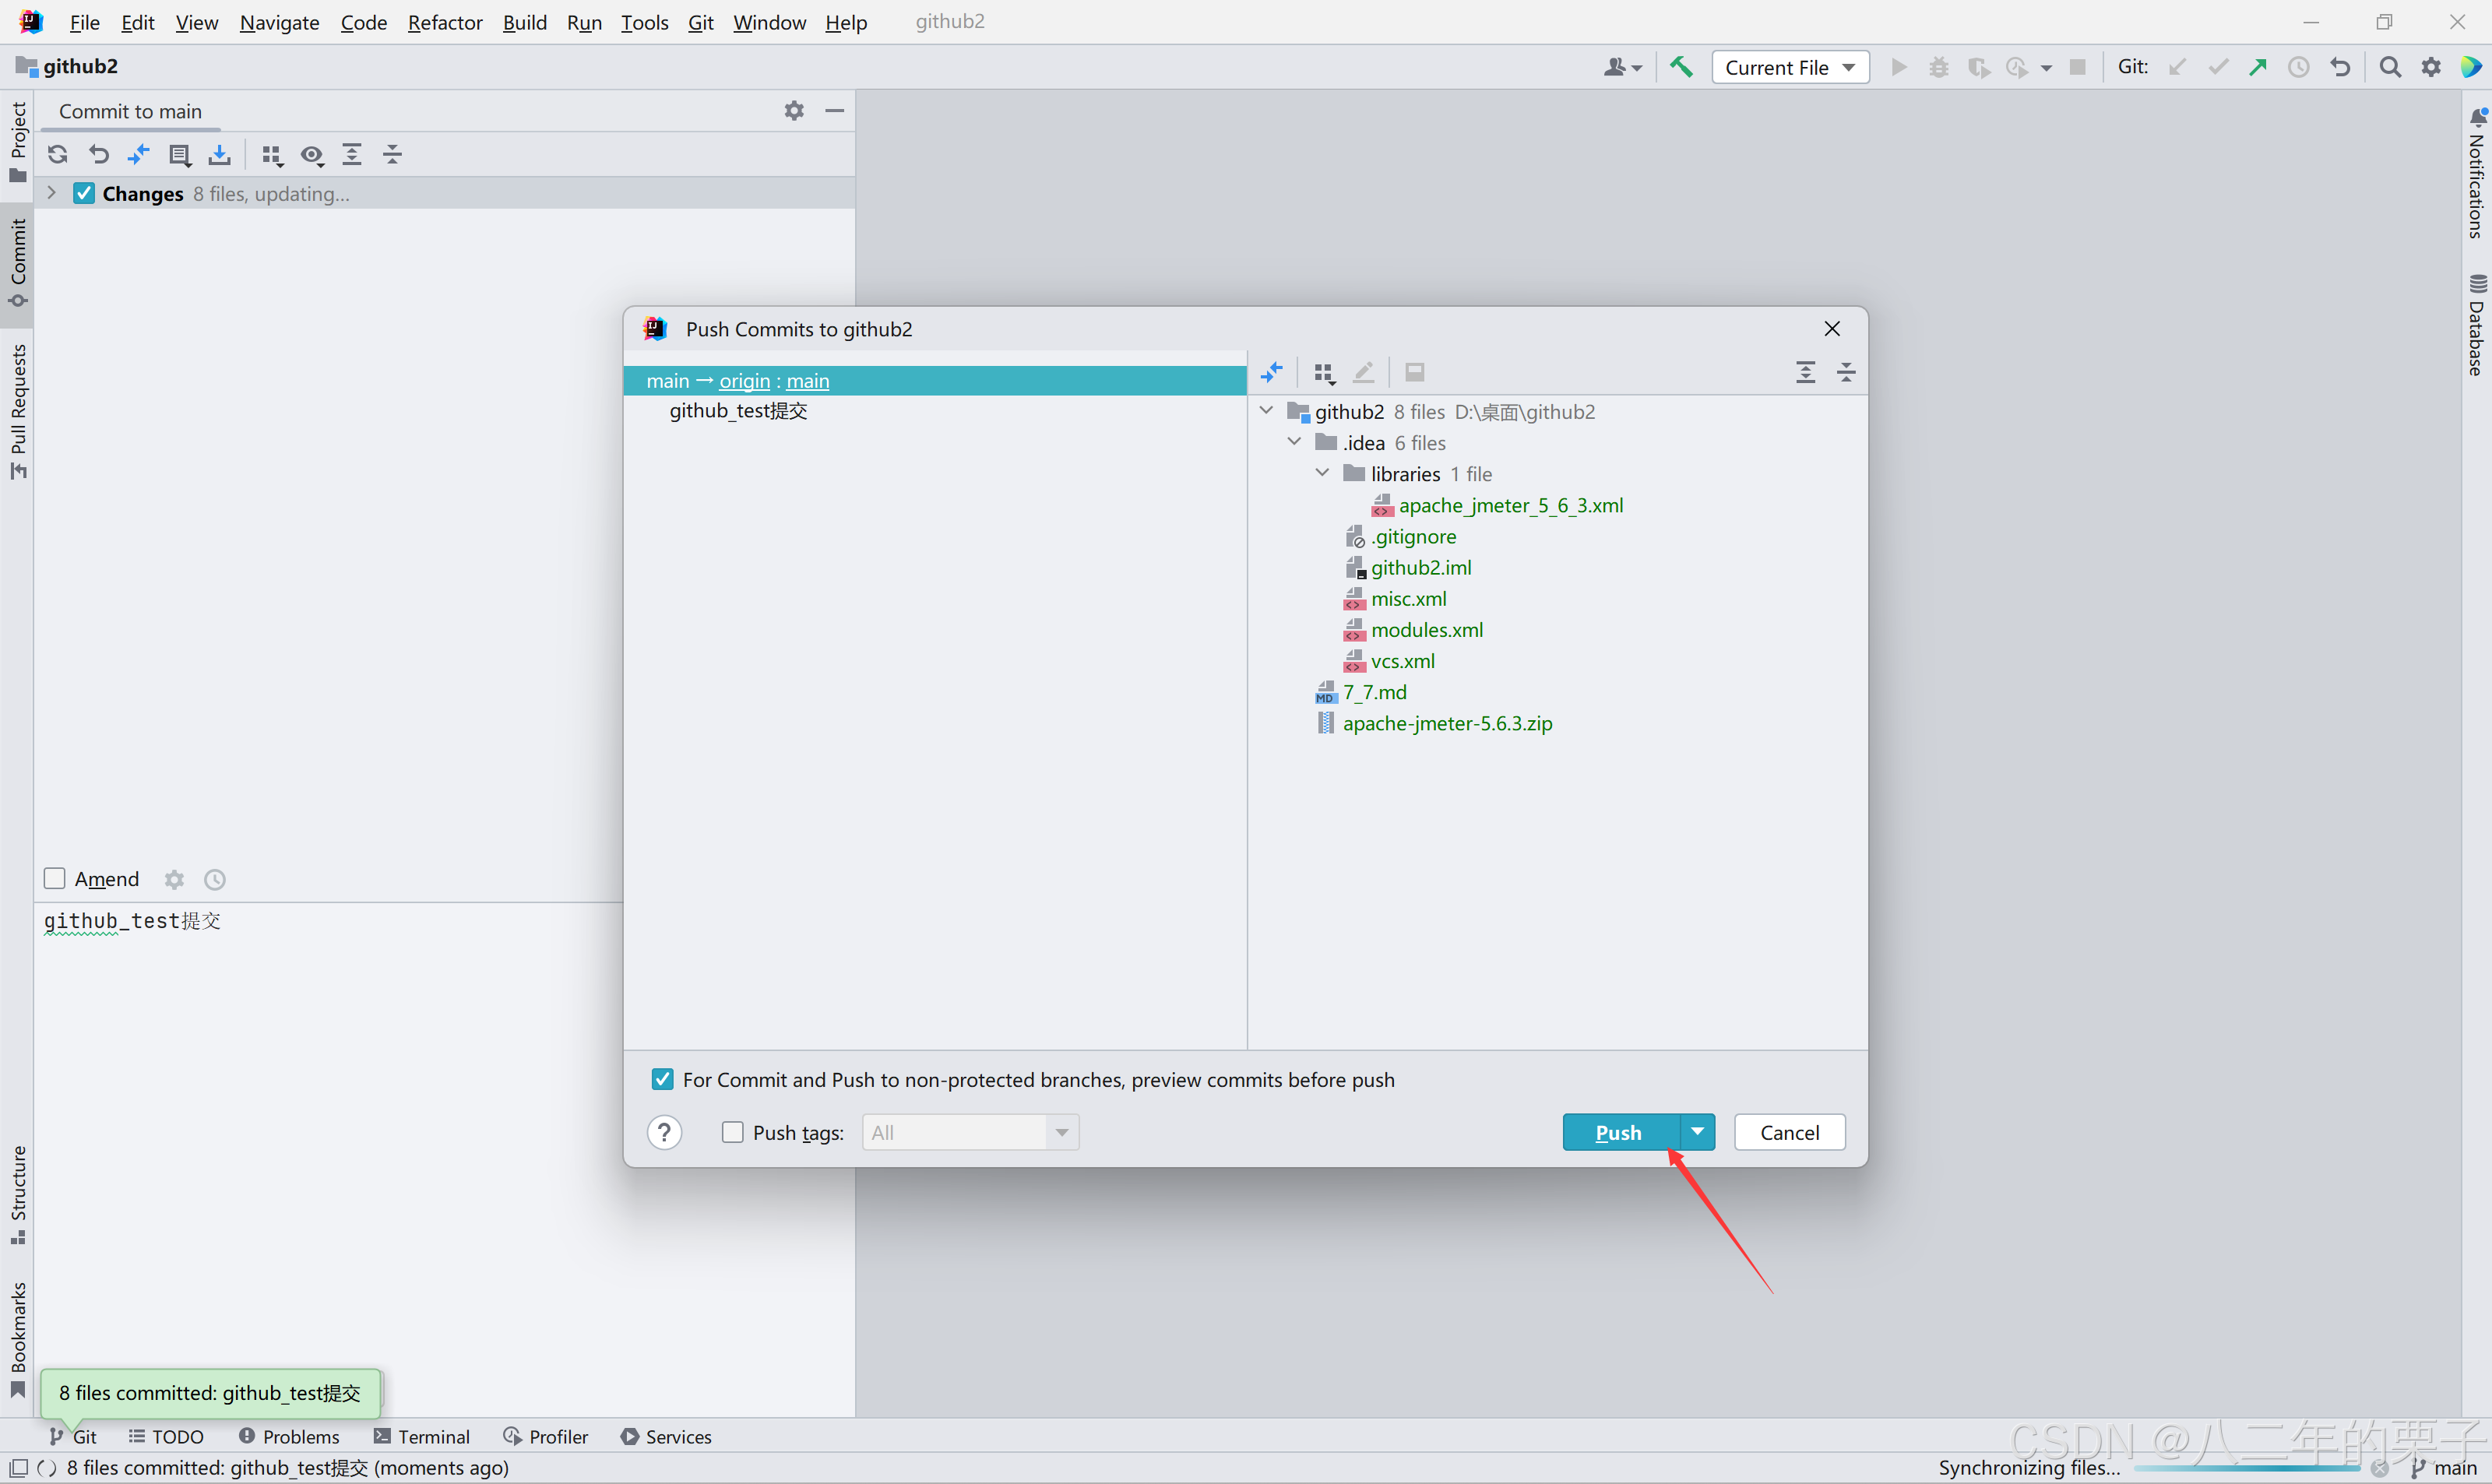Viewport: 2492px width, 1484px height.
Task: Collapse all files in Push dialog
Action: (1846, 372)
